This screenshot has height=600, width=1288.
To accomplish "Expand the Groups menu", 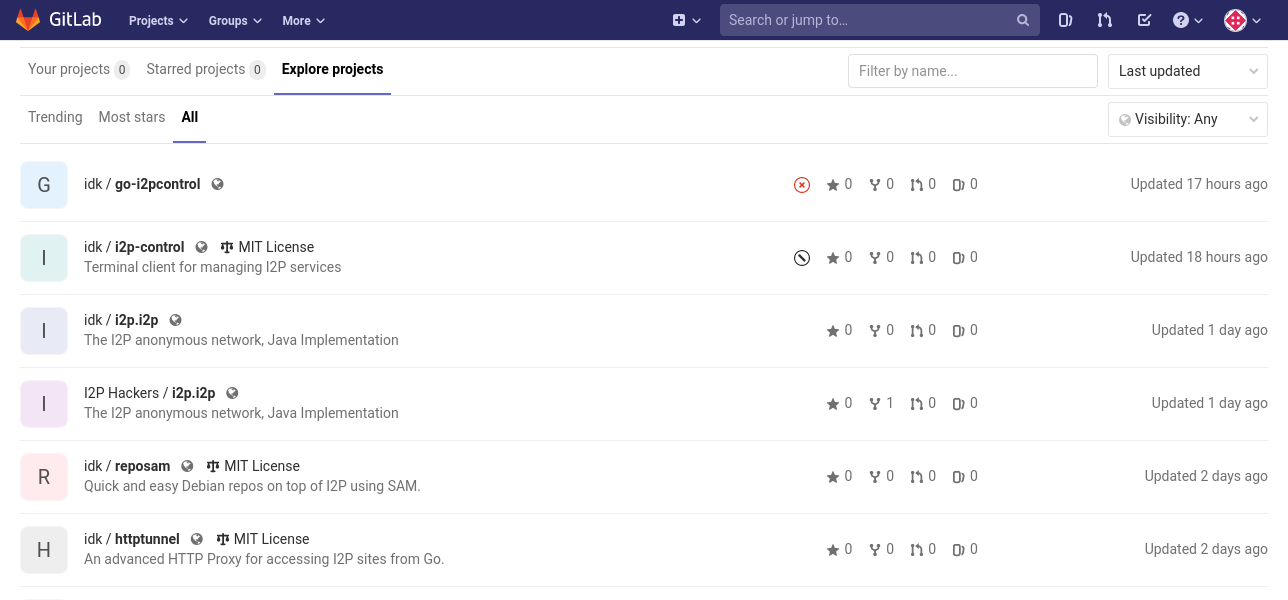I will [235, 20].
